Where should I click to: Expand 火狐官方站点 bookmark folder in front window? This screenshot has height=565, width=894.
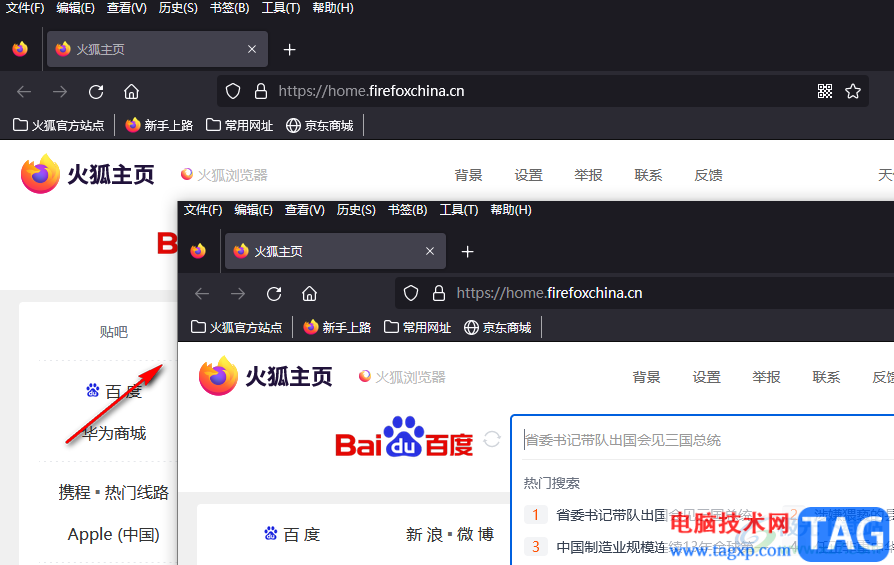point(237,327)
